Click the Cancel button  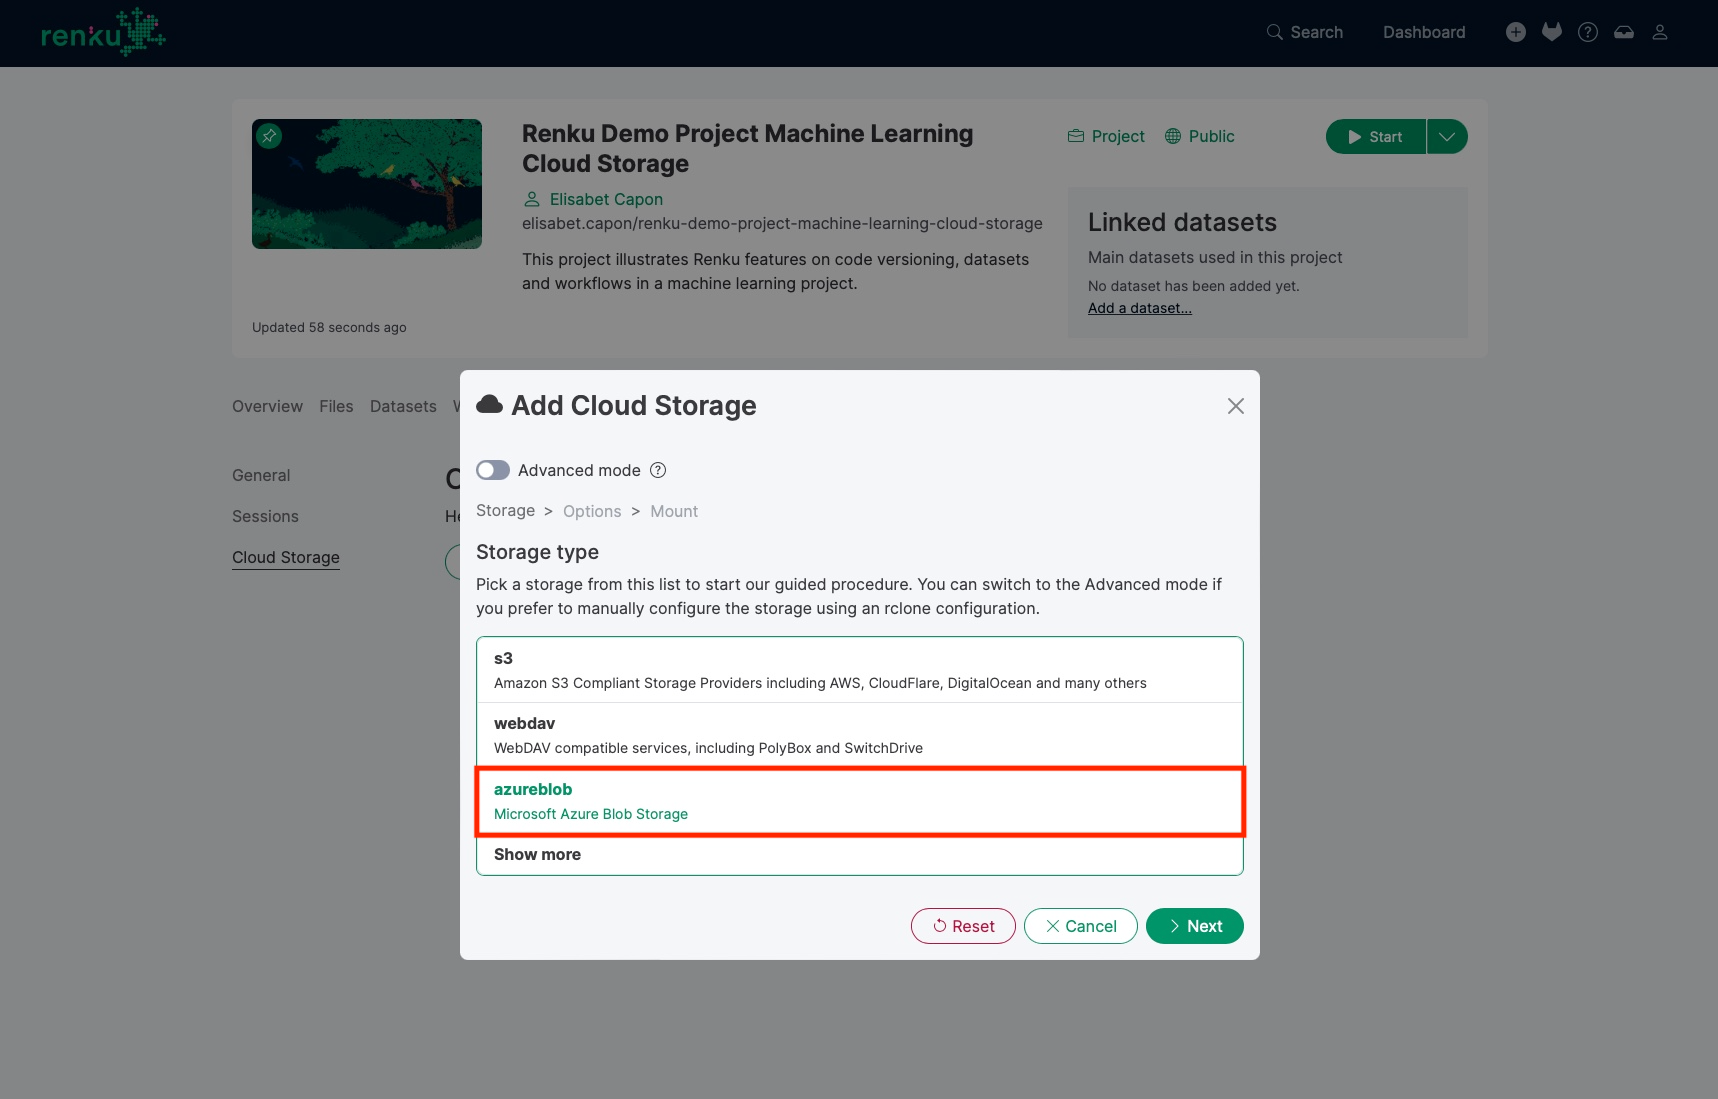click(x=1081, y=926)
